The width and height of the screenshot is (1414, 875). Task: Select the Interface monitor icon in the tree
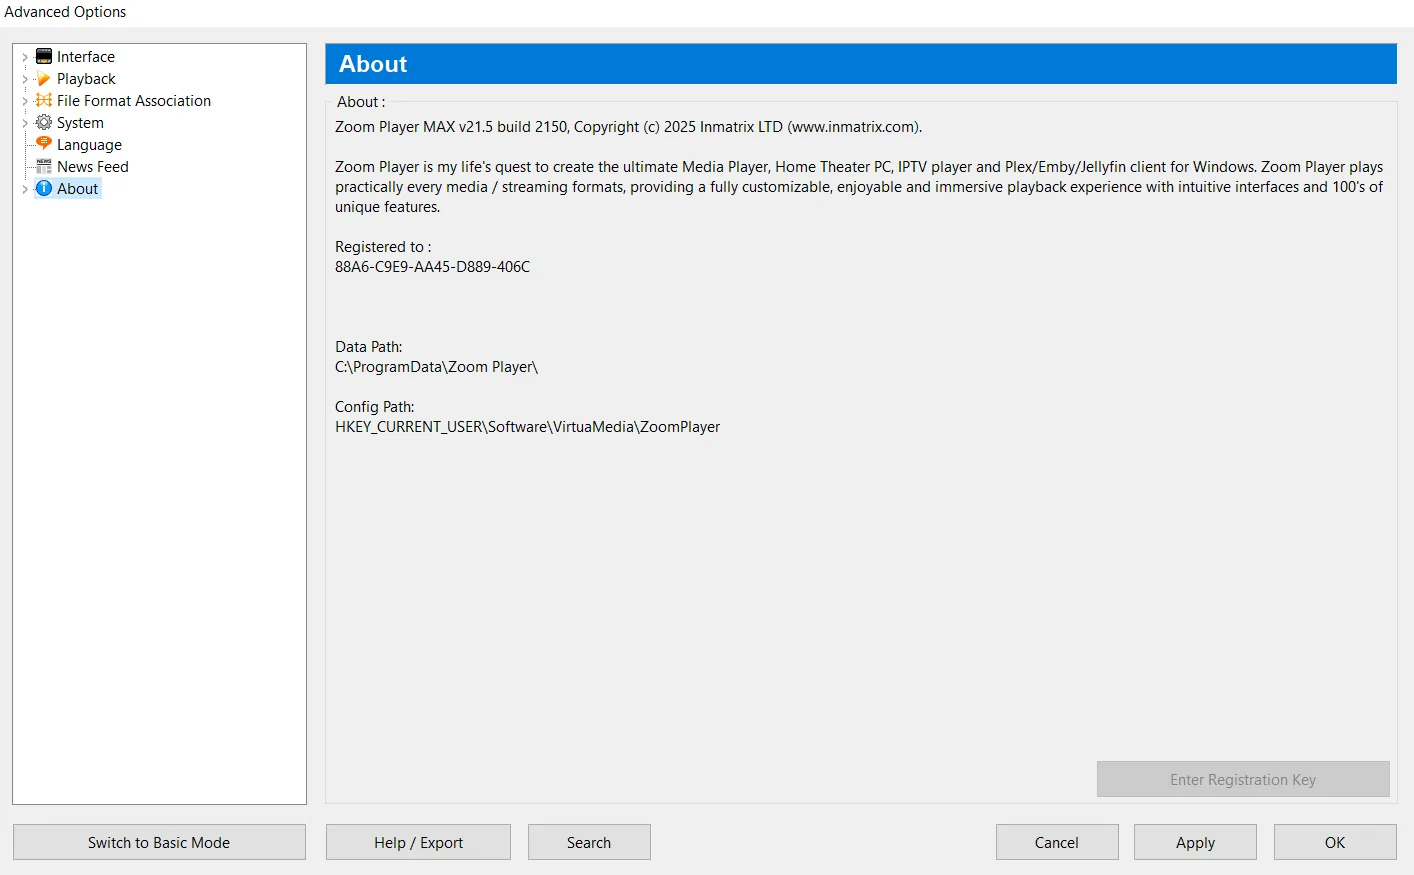pyautogui.click(x=44, y=57)
